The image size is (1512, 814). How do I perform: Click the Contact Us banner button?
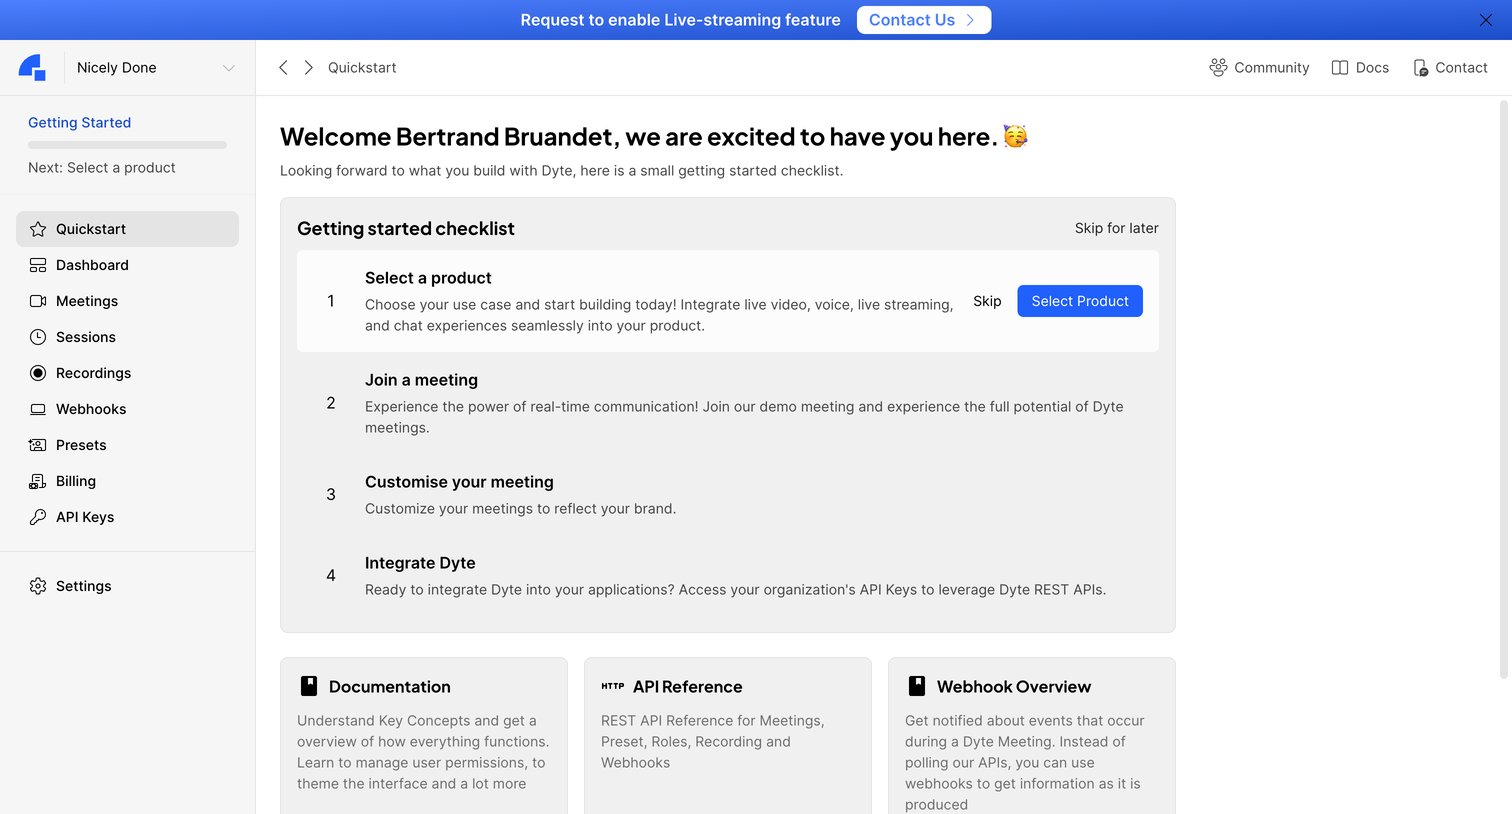coord(924,20)
